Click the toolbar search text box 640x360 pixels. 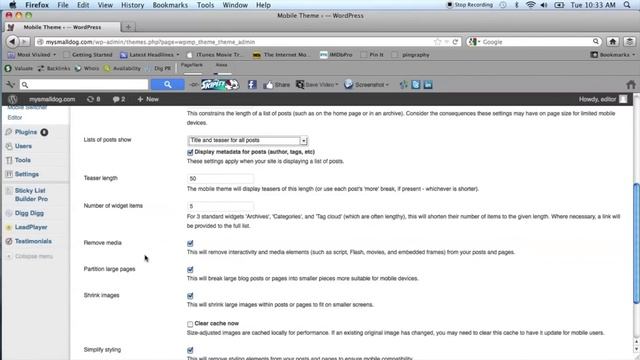click(84, 84)
